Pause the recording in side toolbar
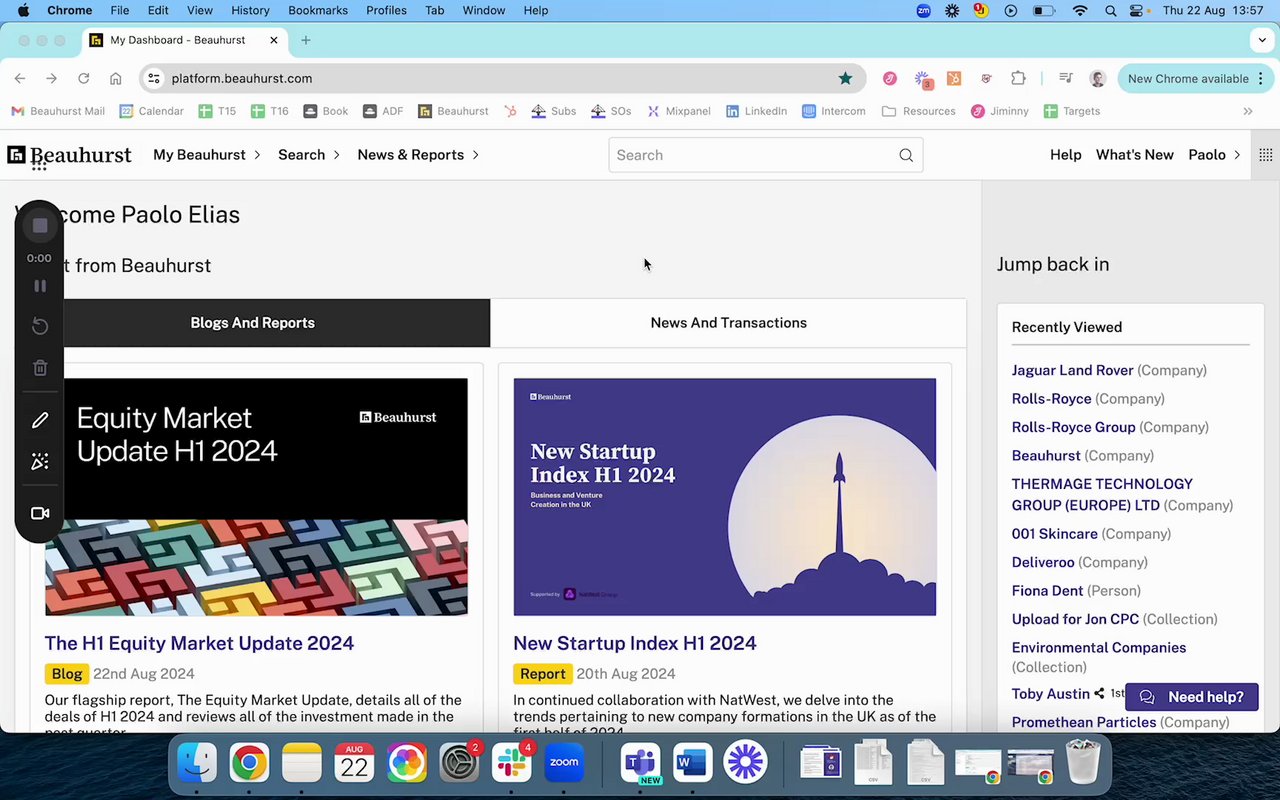The height and width of the screenshot is (800, 1280). click(x=40, y=286)
